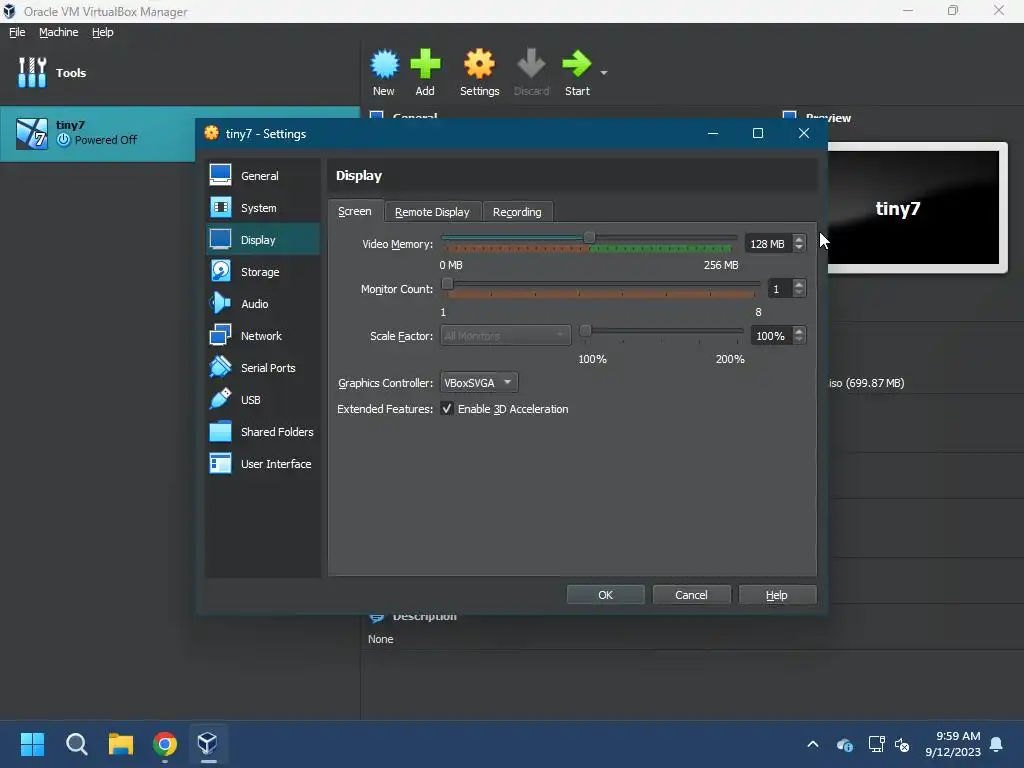This screenshot has height=768, width=1024.
Task: Open the System settings category
Action: 263,208
